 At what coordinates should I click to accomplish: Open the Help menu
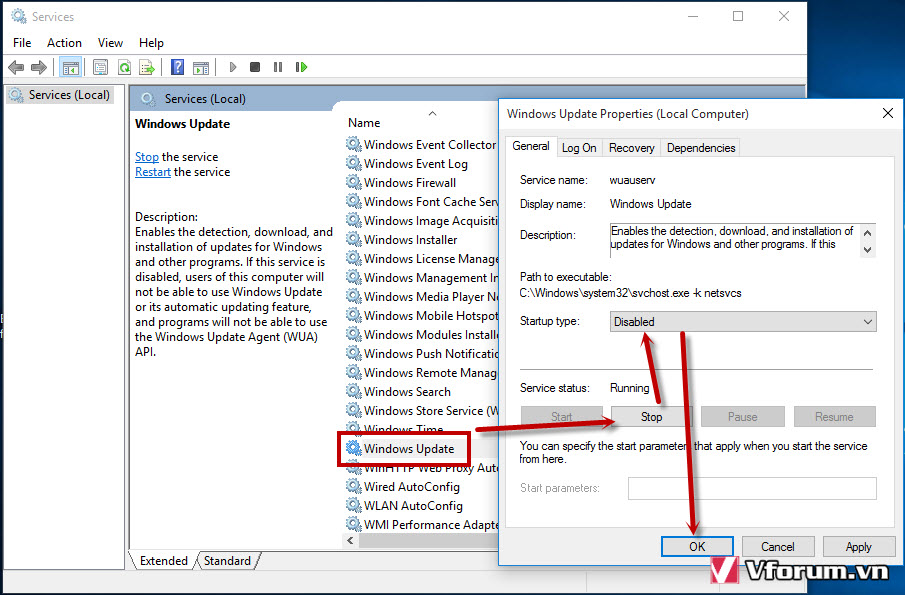tap(151, 43)
